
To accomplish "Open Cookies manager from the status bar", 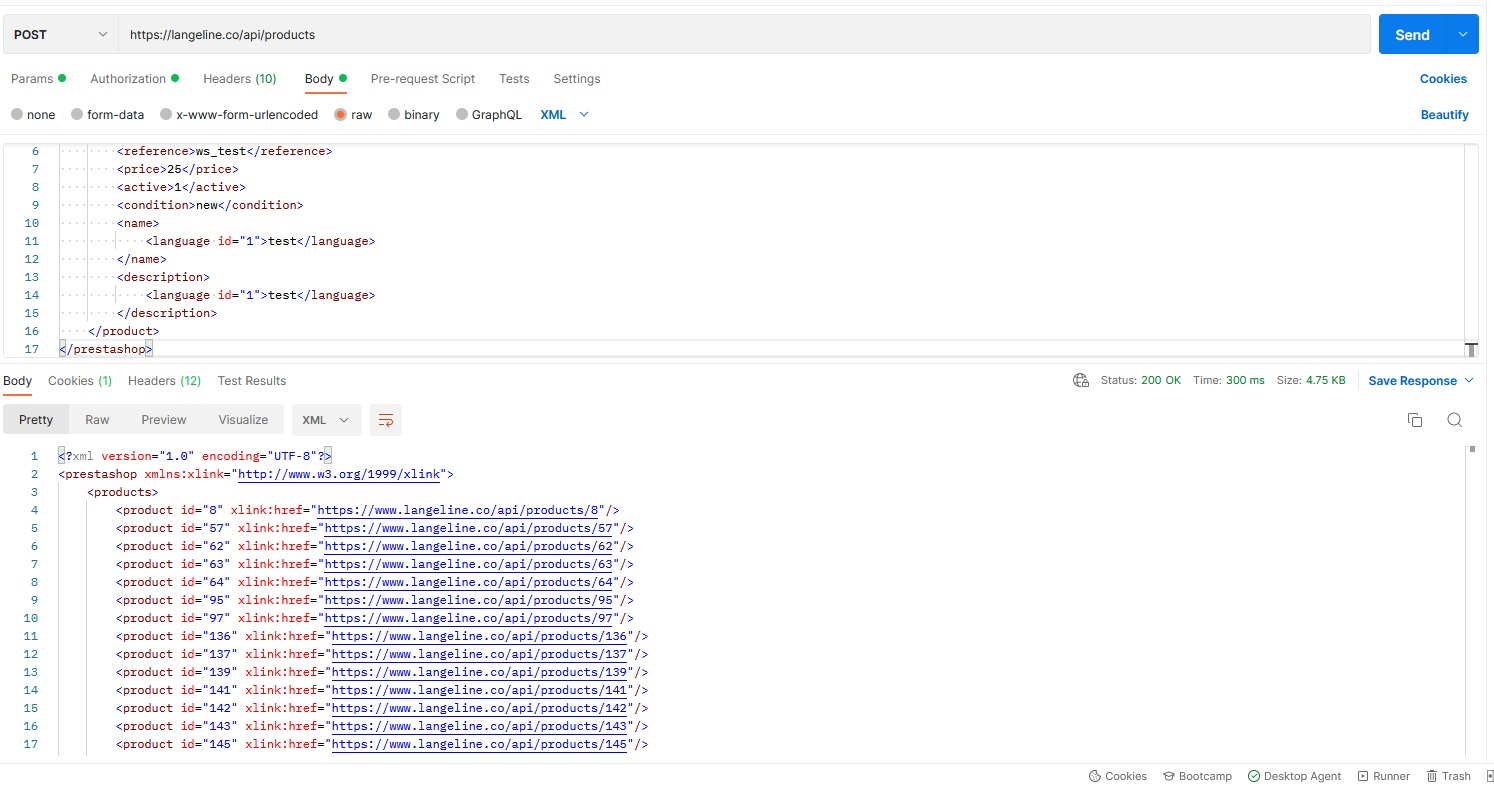I will 1117,776.
